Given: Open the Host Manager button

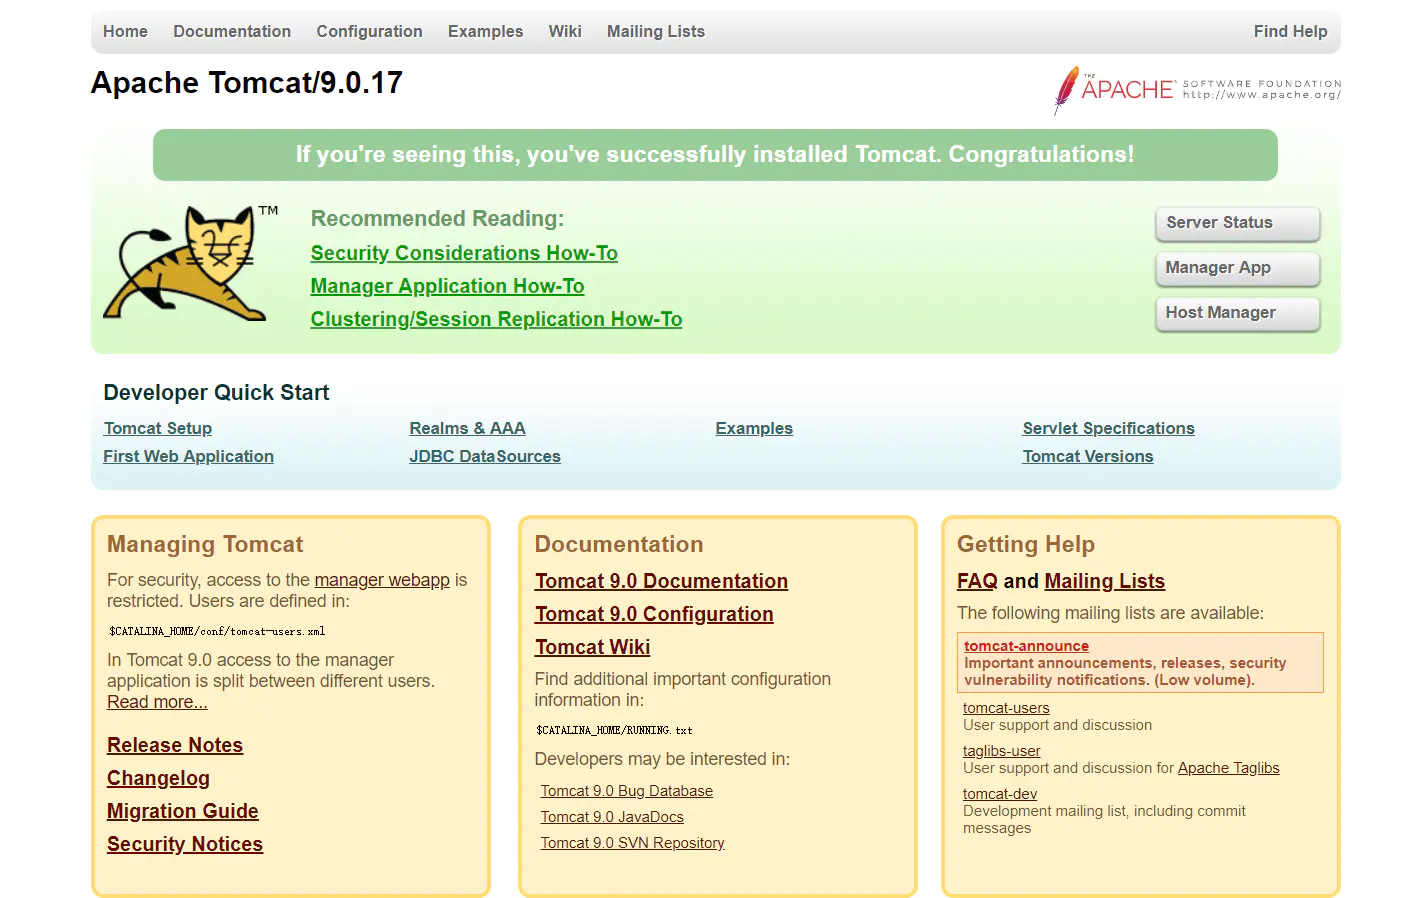Looking at the screenshot, I should [x=1238, y=313].
